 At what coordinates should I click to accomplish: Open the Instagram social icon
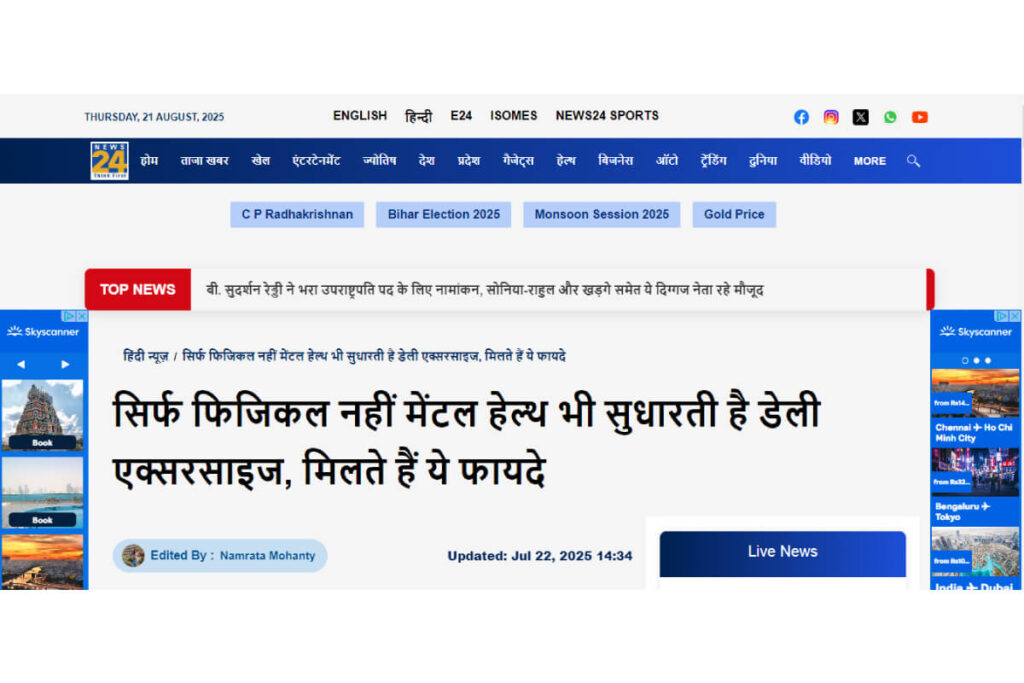831,117
